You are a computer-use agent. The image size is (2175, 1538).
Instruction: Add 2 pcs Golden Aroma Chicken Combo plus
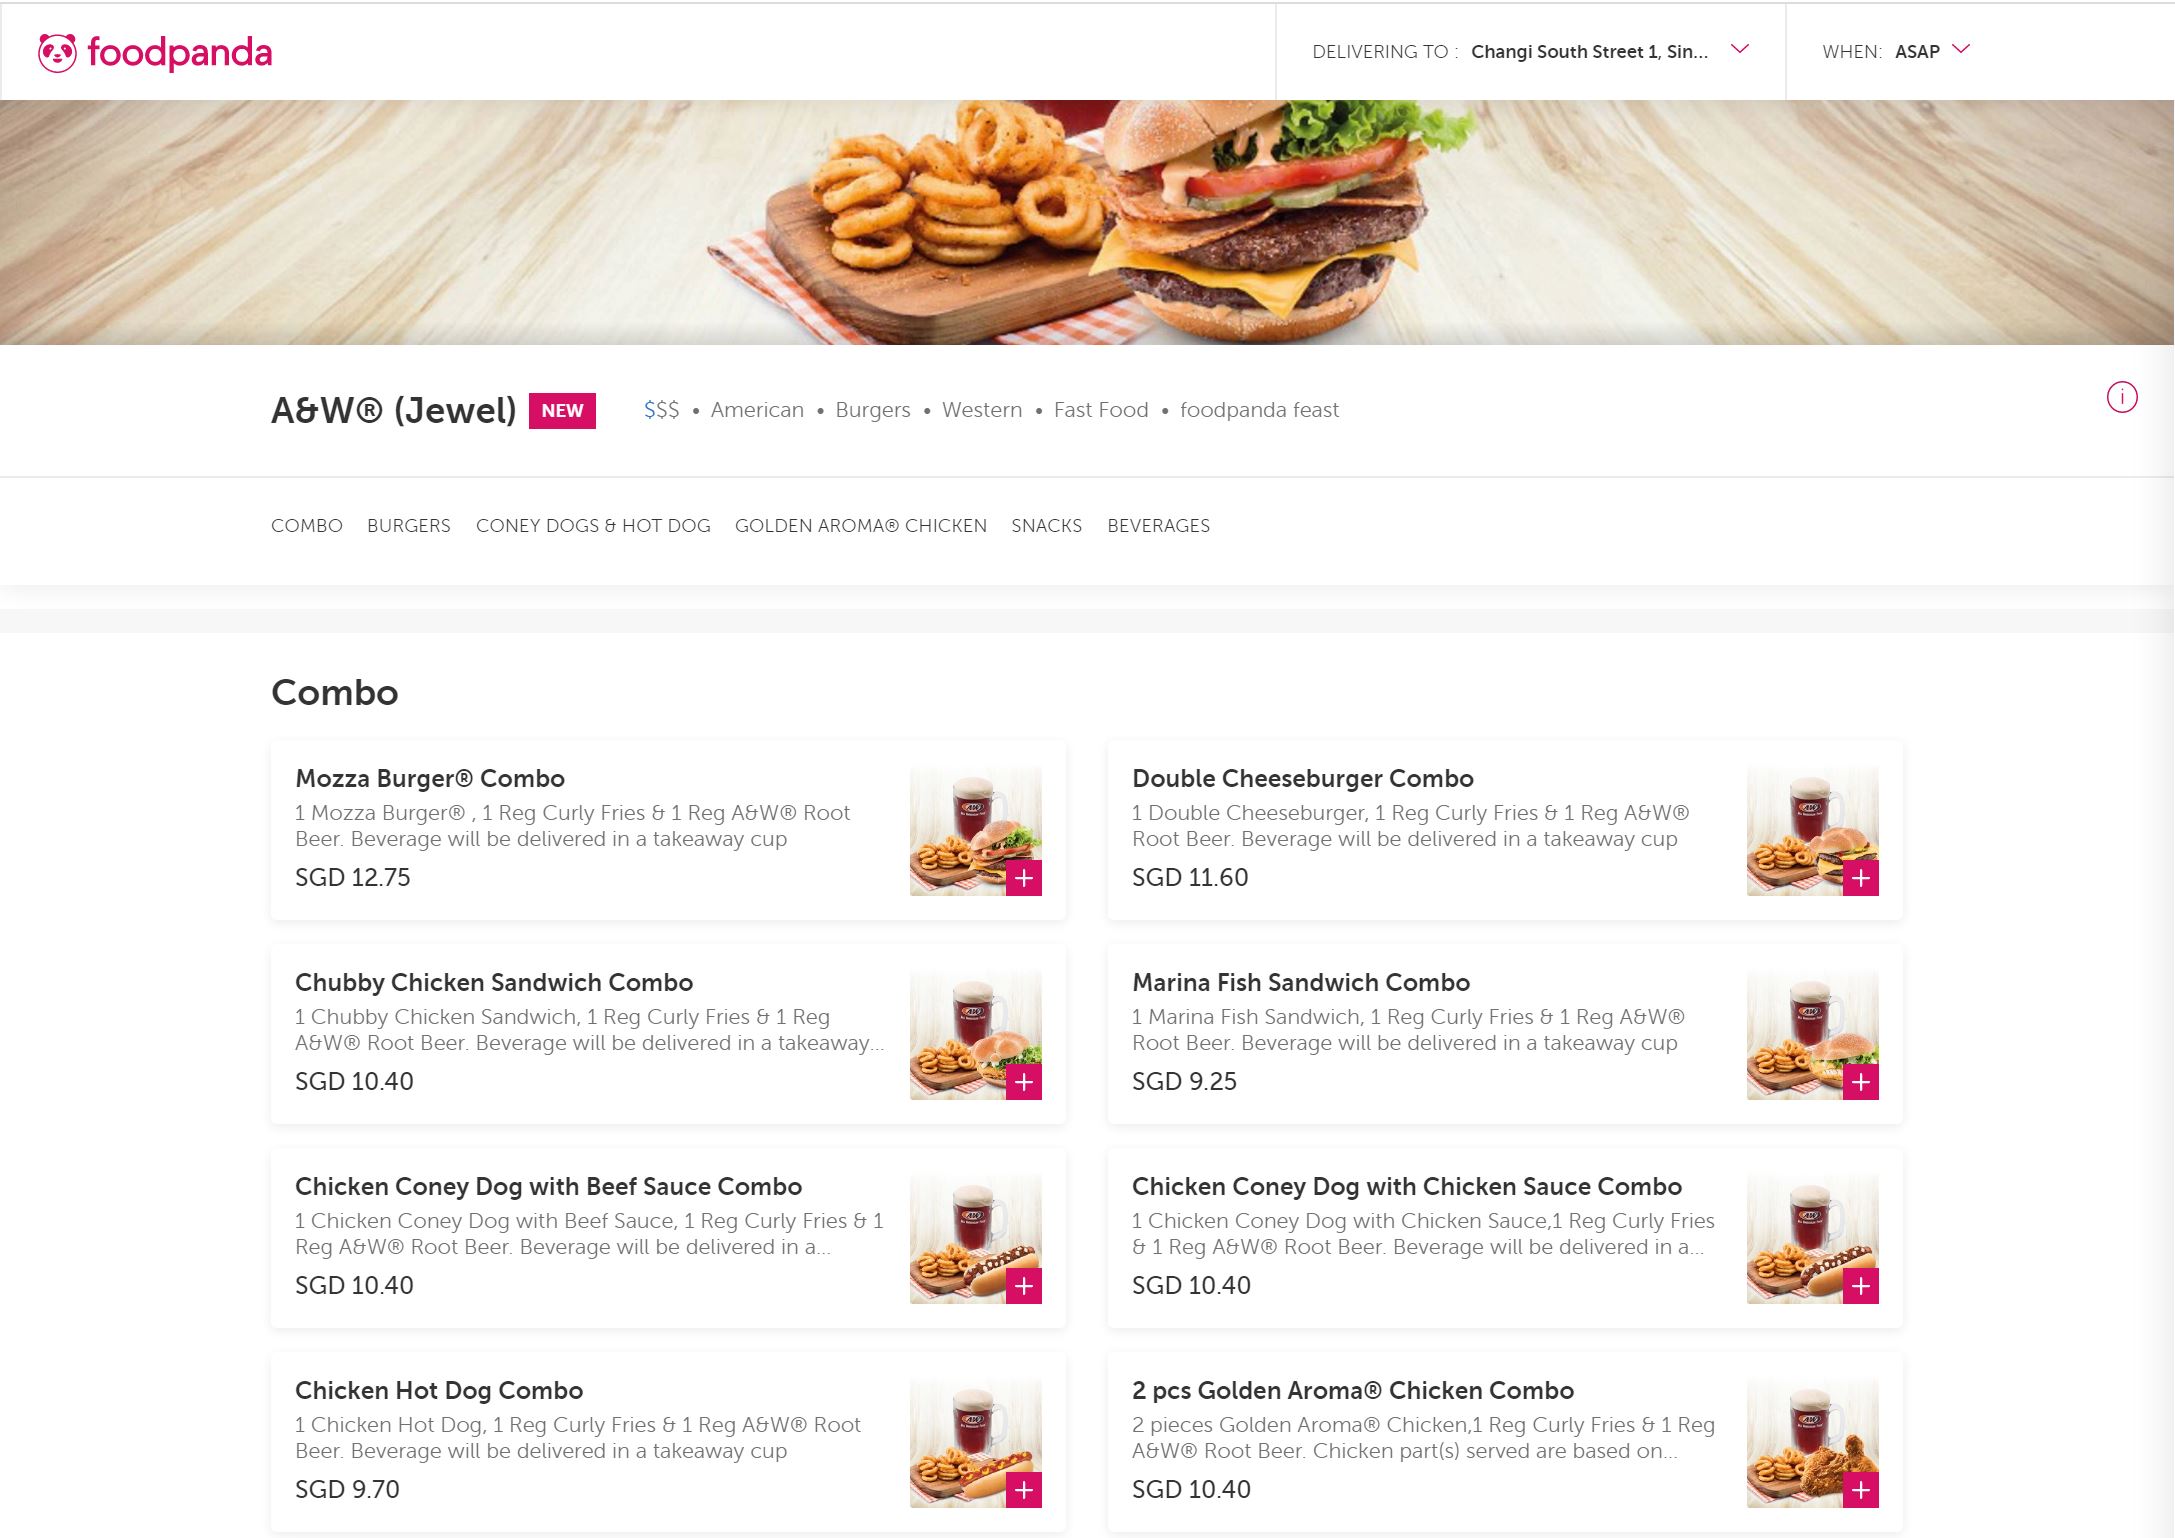click(1861, 1490)
